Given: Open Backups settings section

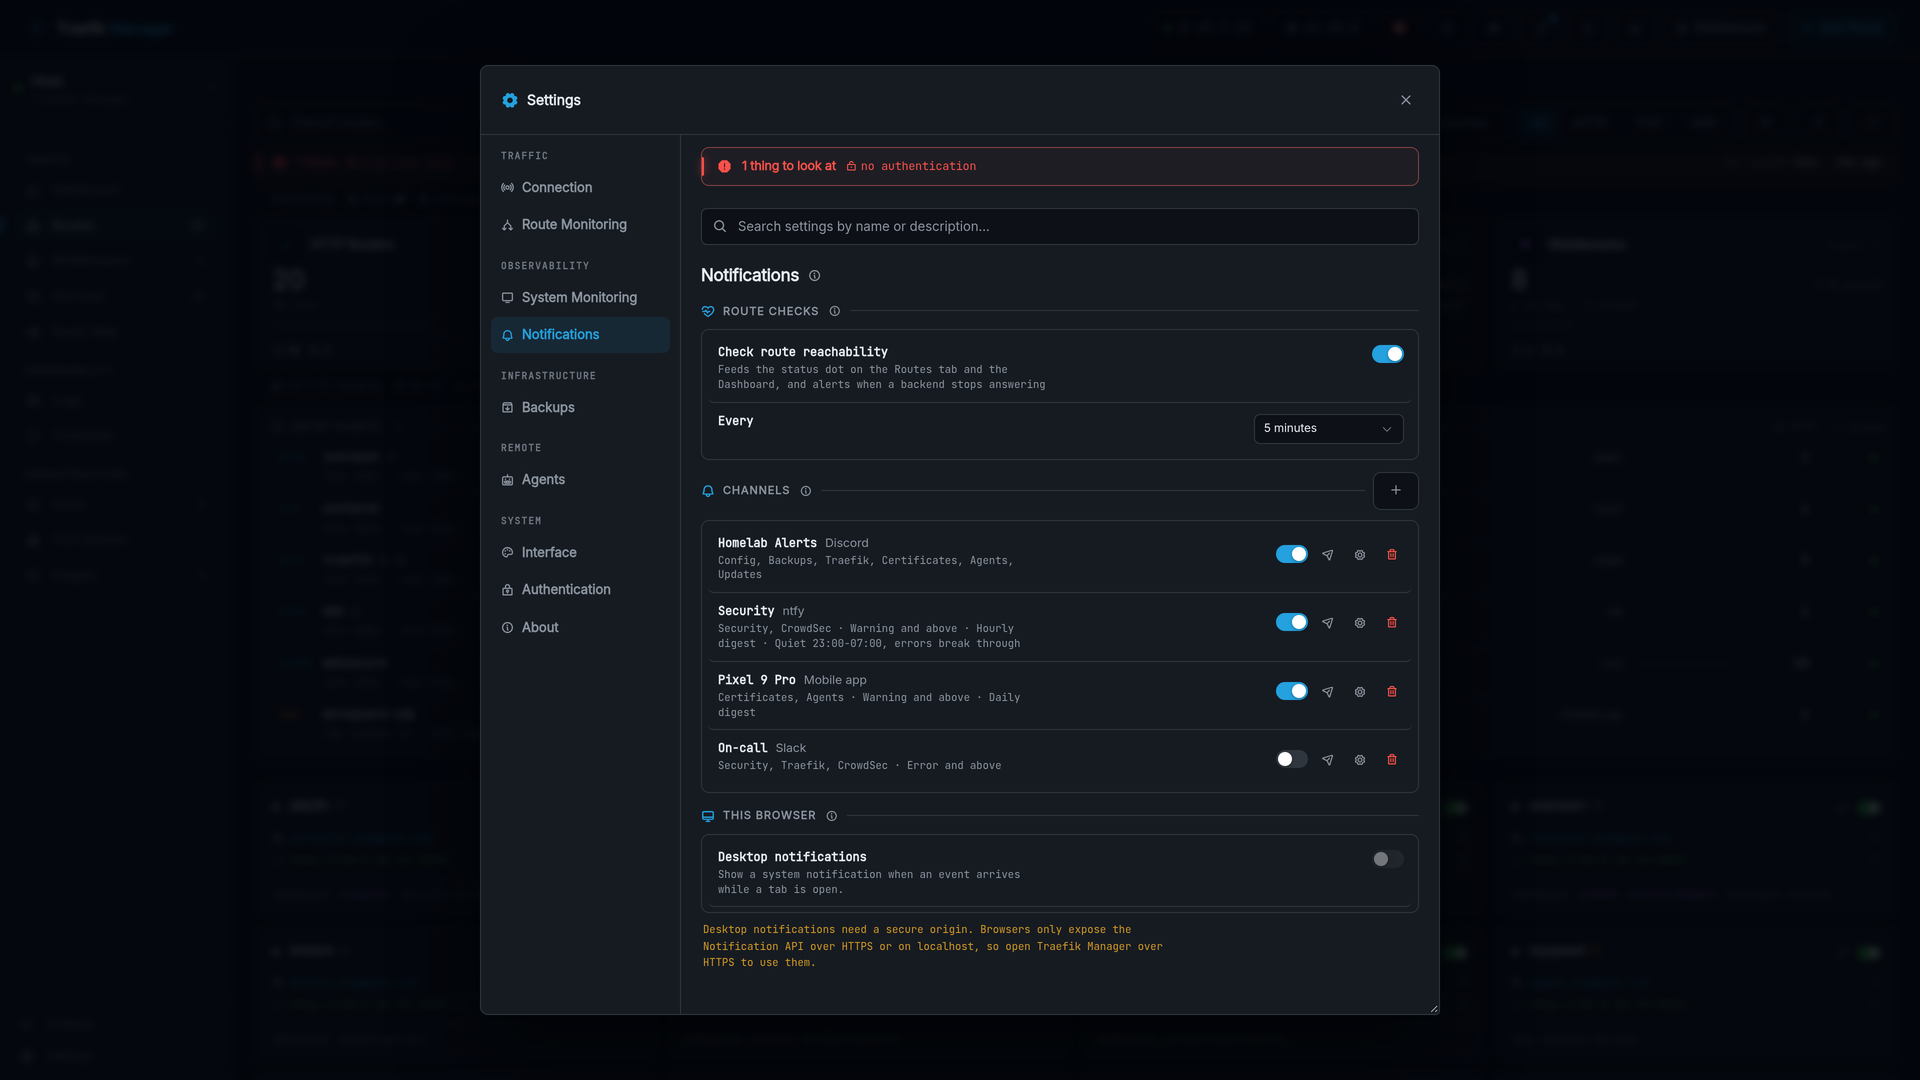Looking at the screenshot, I should (x=580, y=408).
